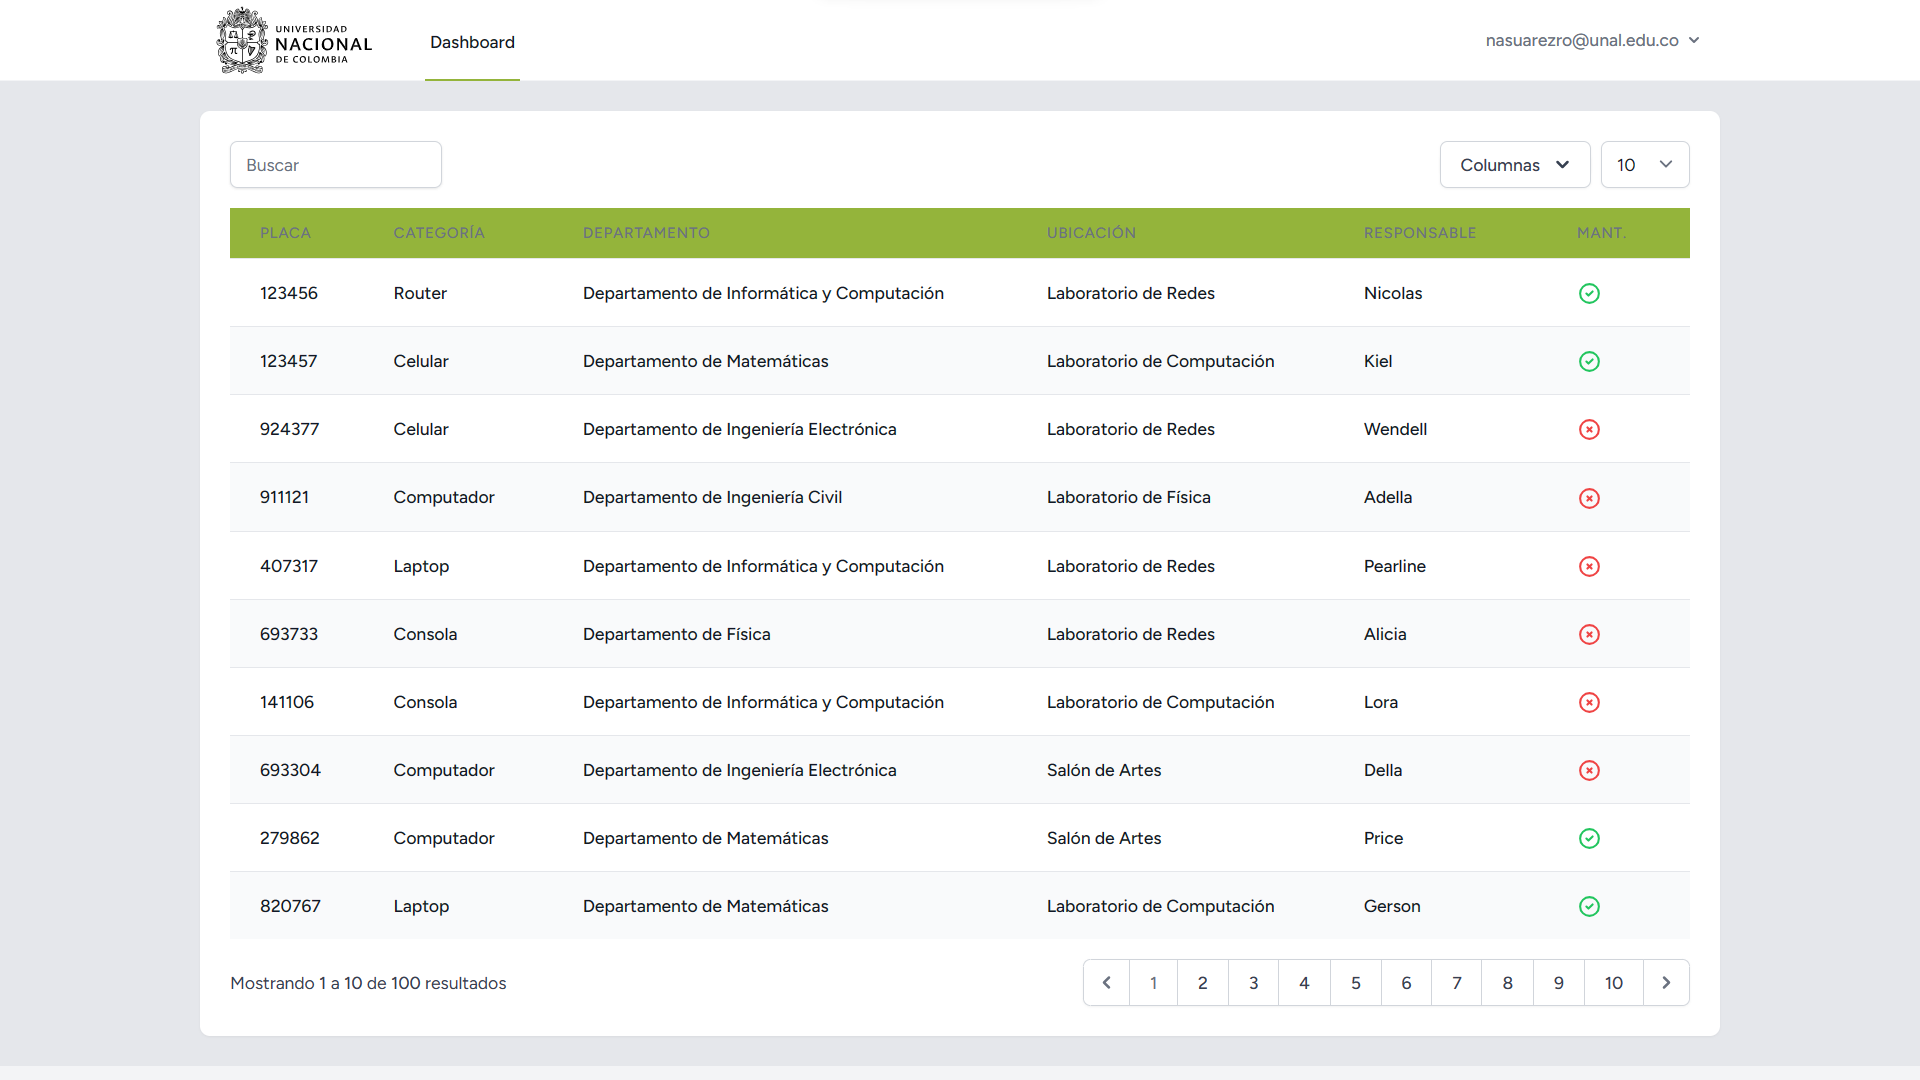The height and width of the screenshot is (1080, 1920).
Task: Open the Columnas dropdown
Action: pos(1514,165)
